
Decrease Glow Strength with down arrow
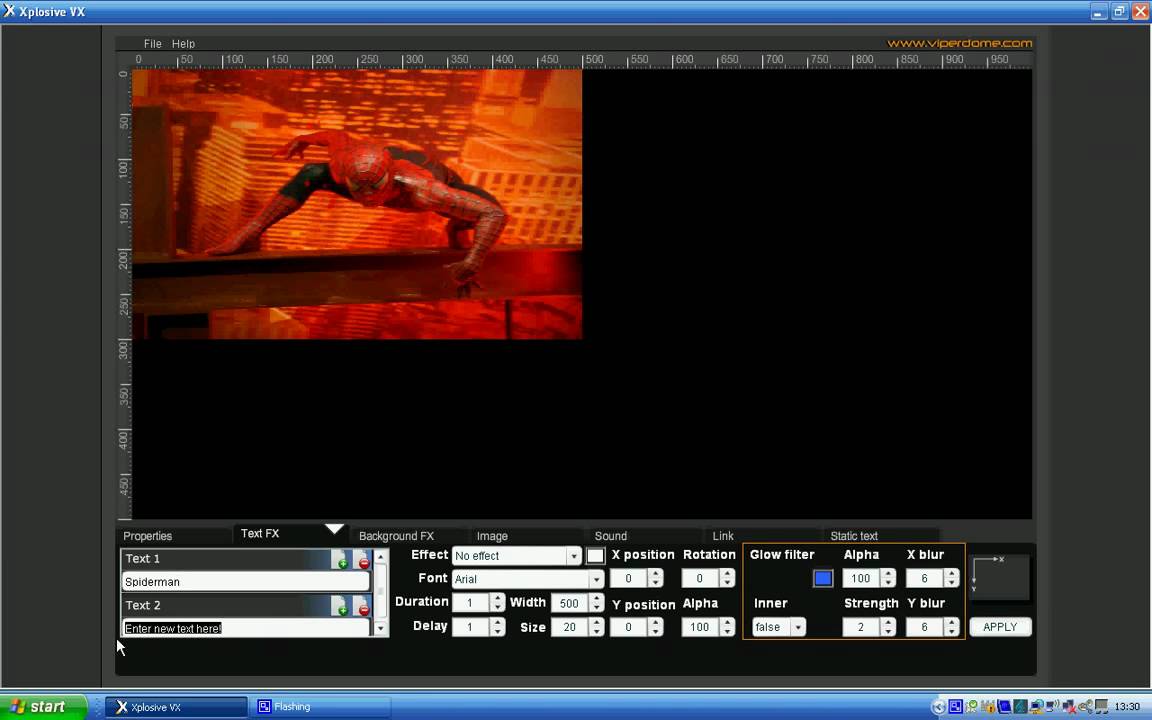coord(888,631)
